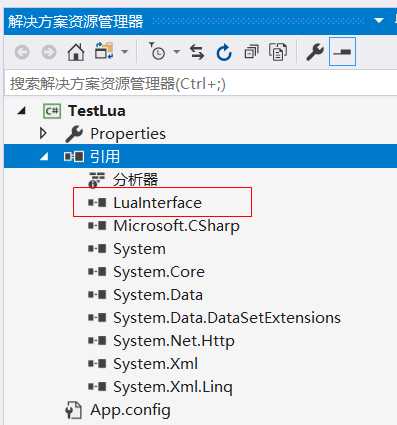Open Properties via wrench toolbar icon
Viewport: 397px width, 425px height.
[314, 52]
